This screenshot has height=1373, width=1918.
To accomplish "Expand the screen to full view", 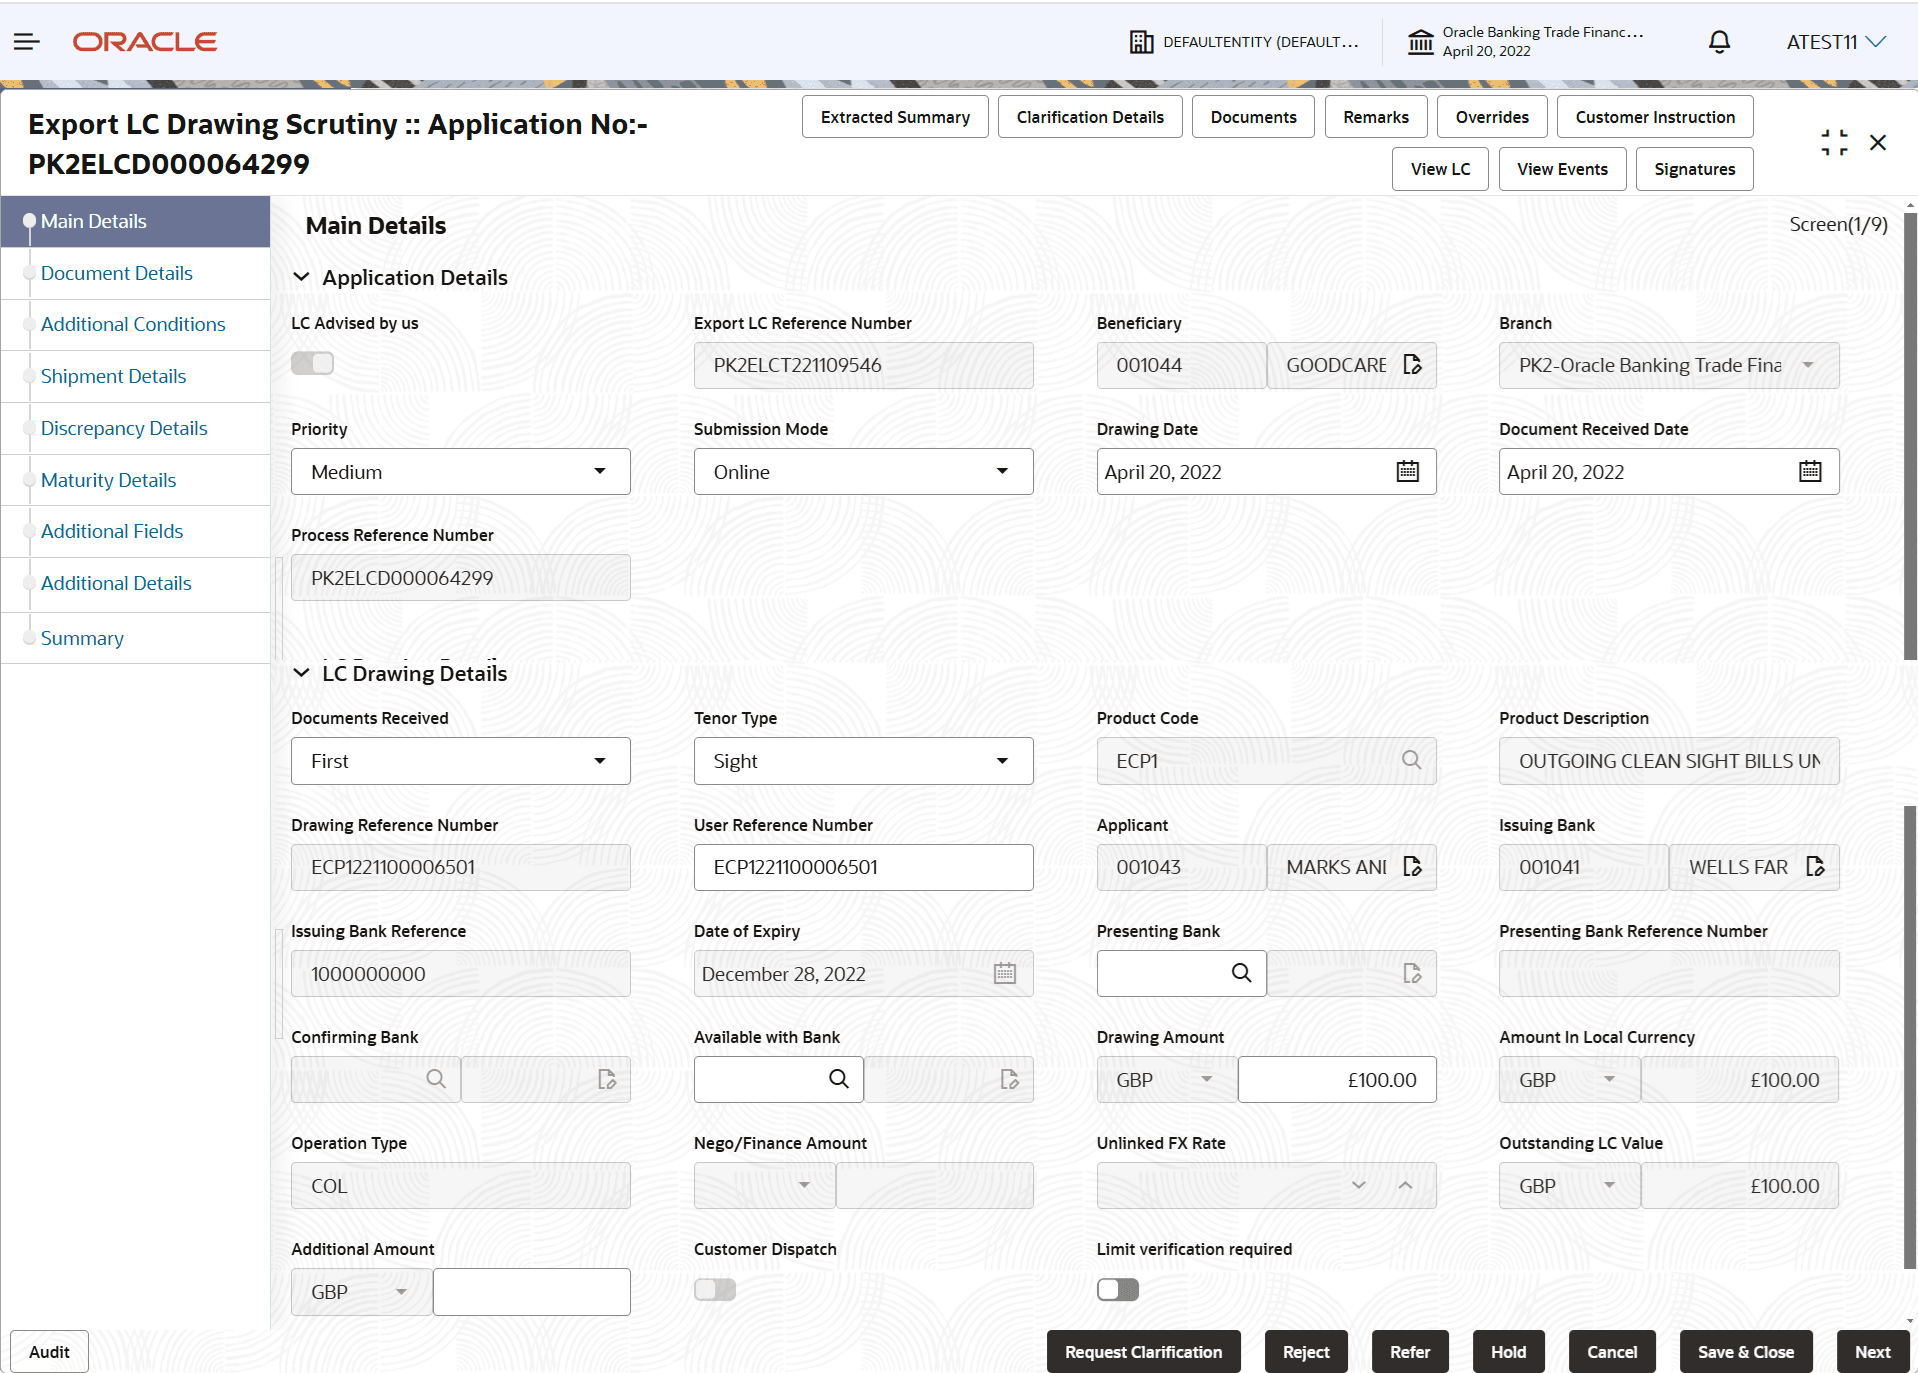I will pos(1833,142).
